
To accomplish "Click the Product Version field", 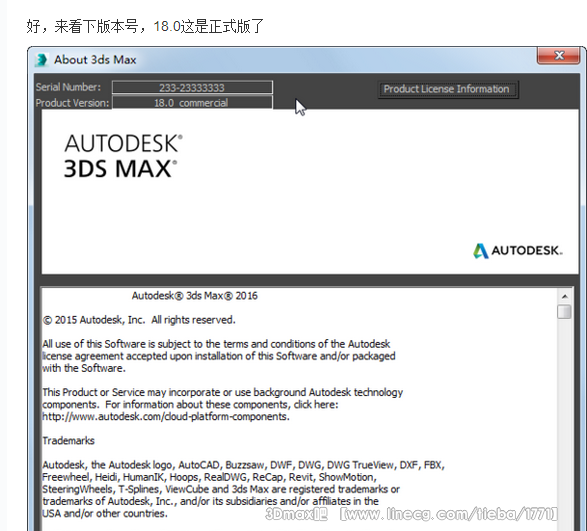I will 192,103.
